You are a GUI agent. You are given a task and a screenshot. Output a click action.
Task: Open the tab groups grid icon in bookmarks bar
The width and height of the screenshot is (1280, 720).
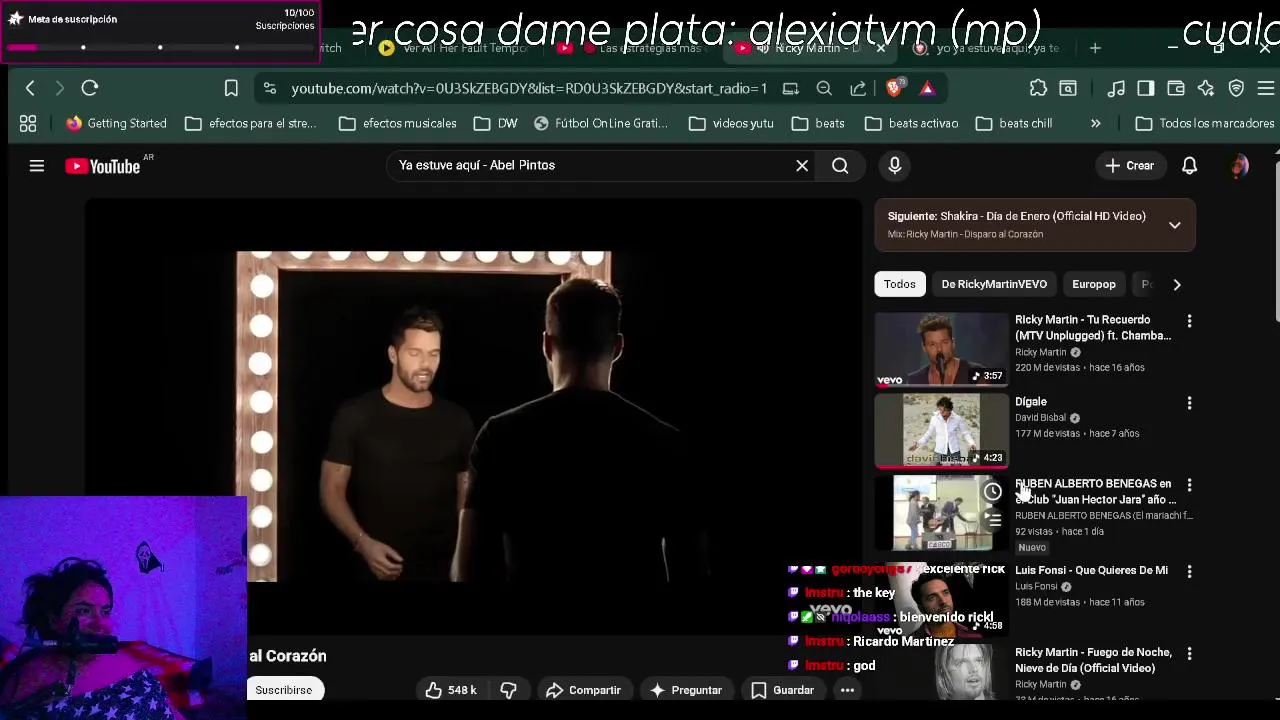(x=28, y=123)
